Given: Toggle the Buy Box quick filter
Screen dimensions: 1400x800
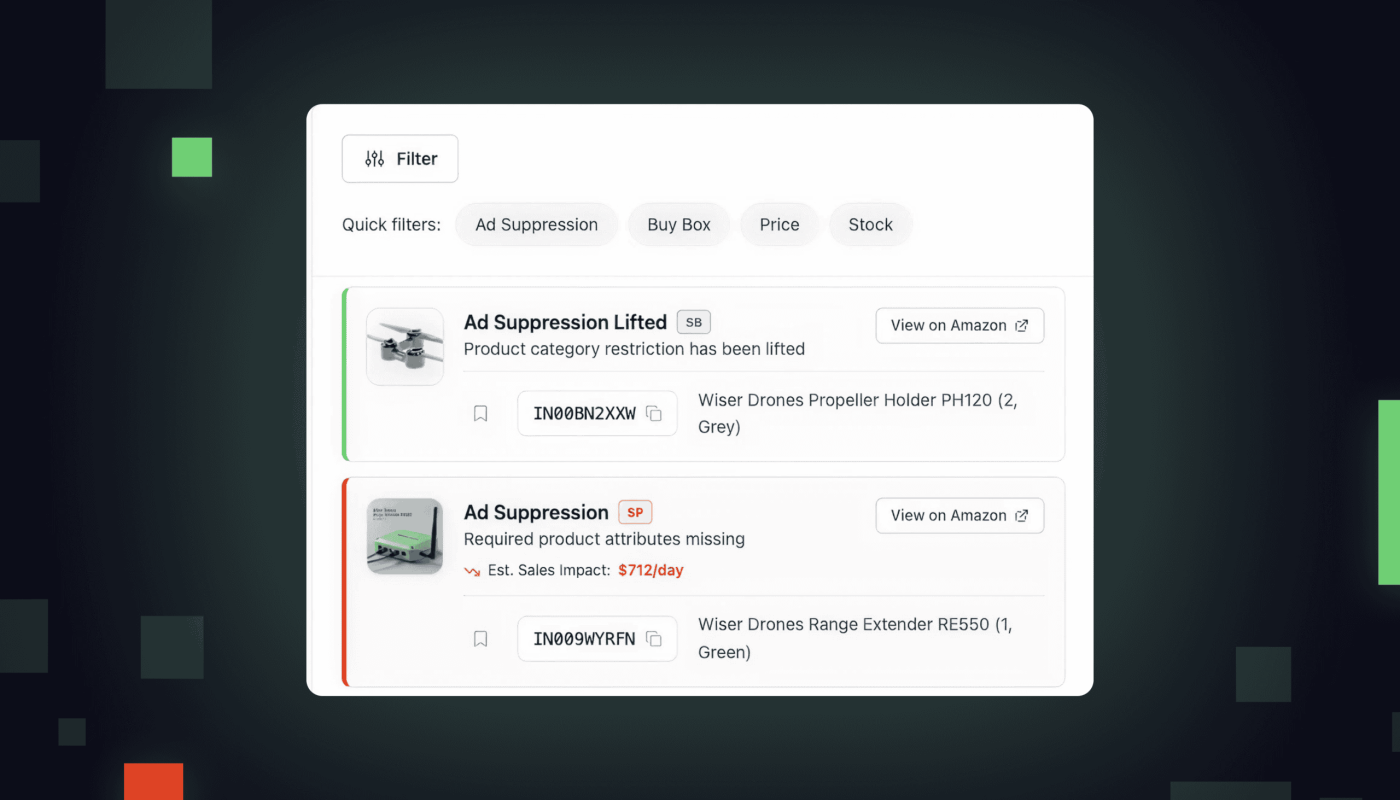Looking at the screenshot, I should pos(679,225).
